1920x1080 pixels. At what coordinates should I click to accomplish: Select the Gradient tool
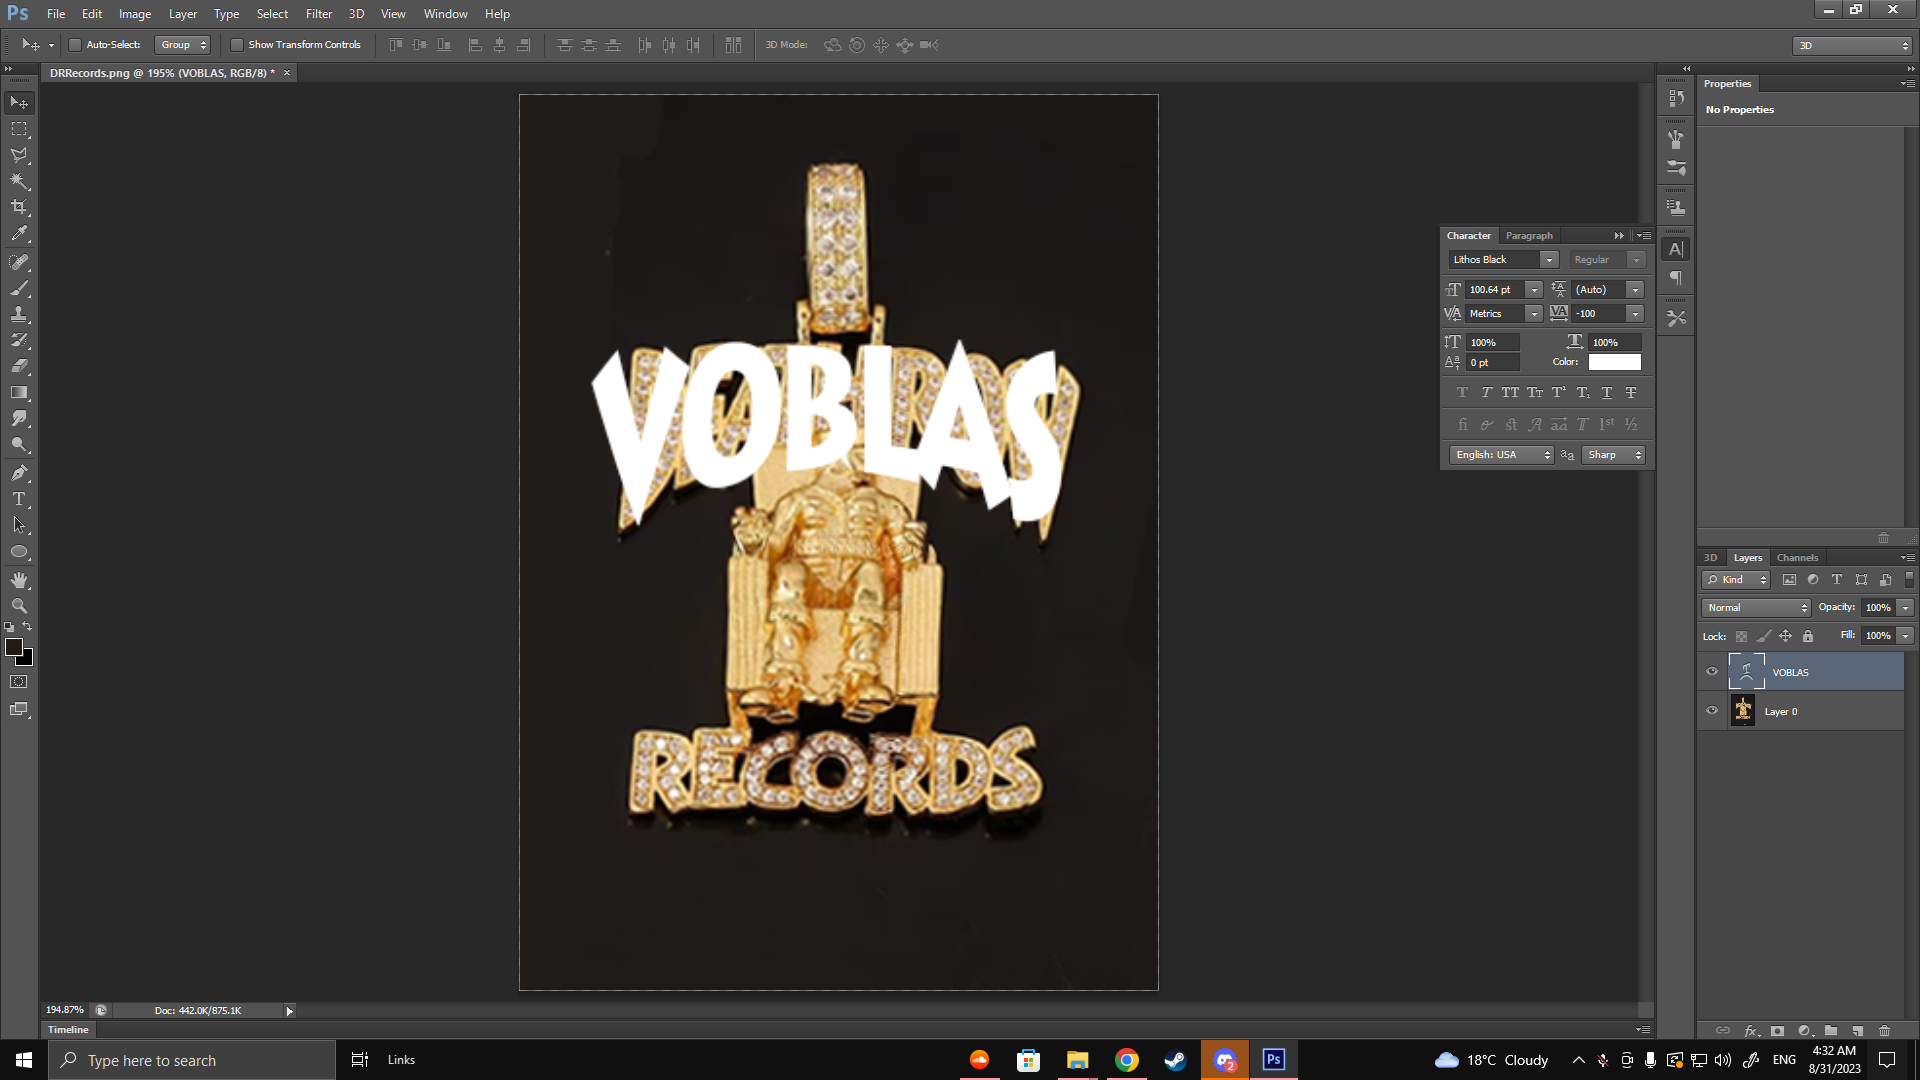coord(19,393)
